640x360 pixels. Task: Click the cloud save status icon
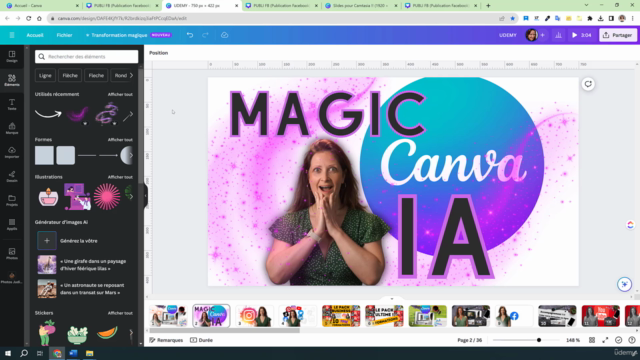point(224,35)
